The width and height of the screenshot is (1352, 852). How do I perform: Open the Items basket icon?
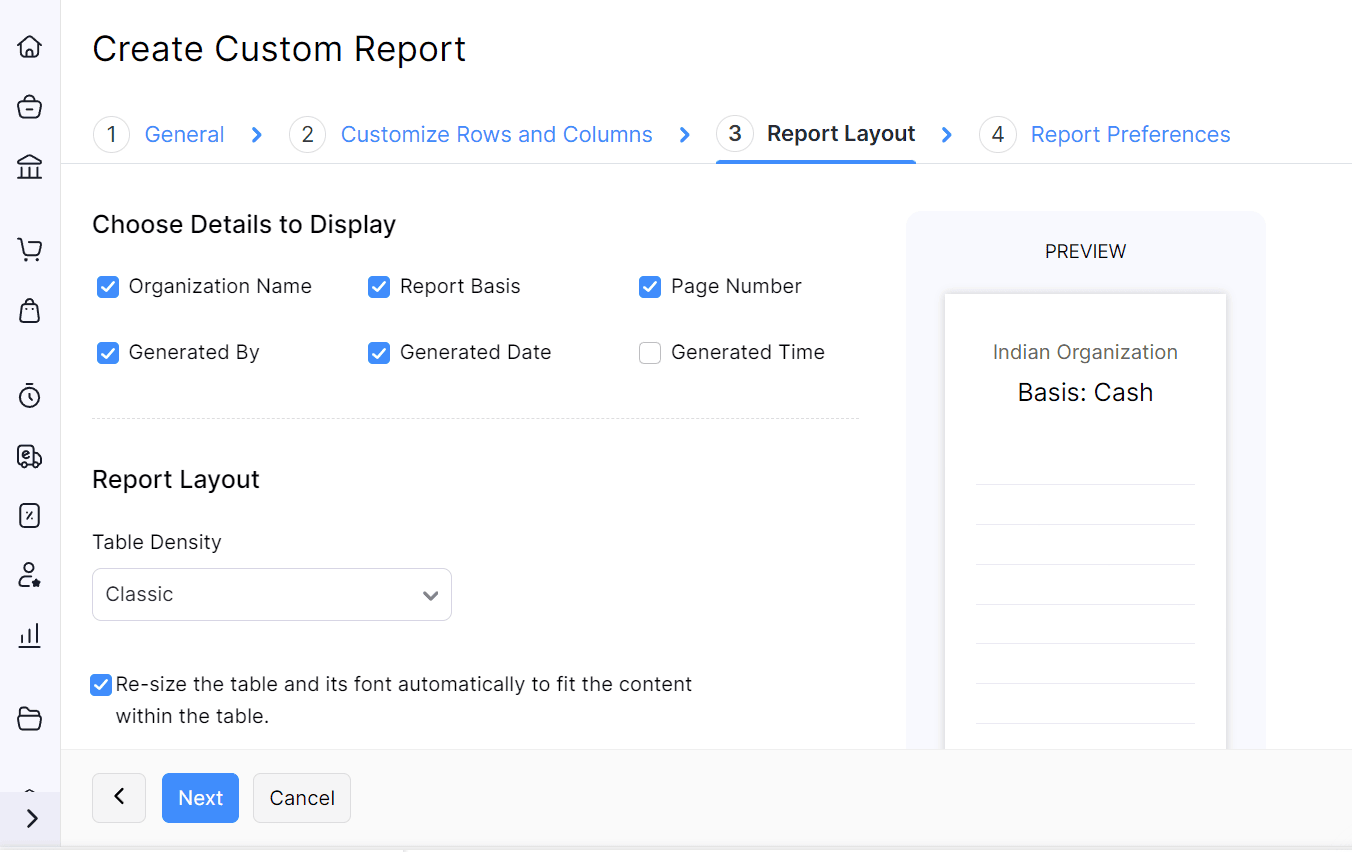pyautogui.click(x=30, y=107)
